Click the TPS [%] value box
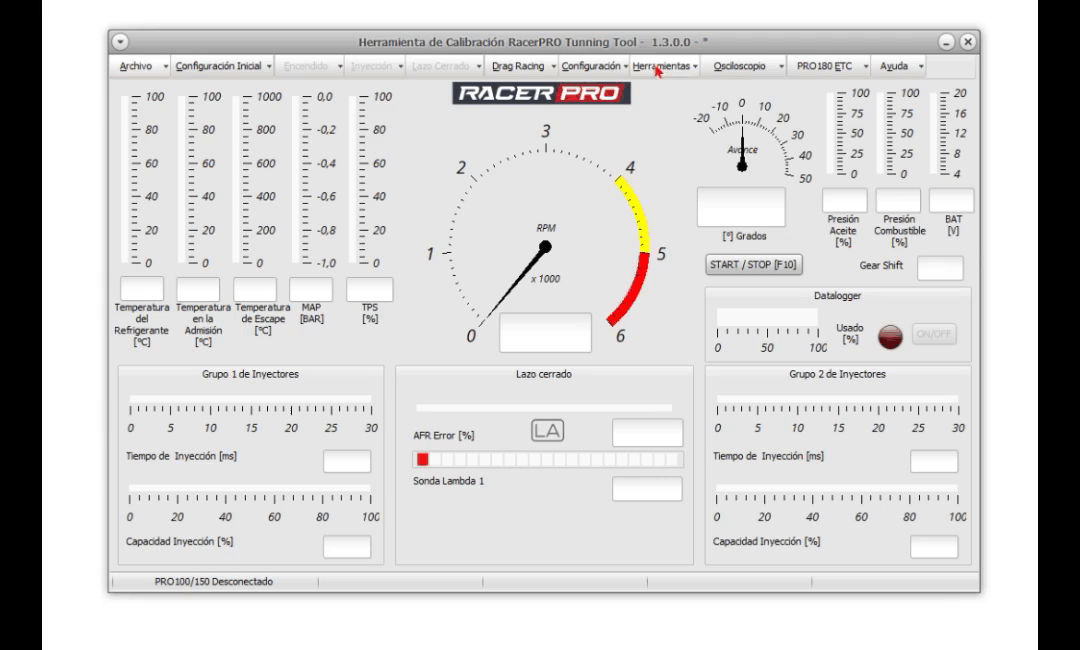The height and width of the screenshot is (650, 1080). 370,289
